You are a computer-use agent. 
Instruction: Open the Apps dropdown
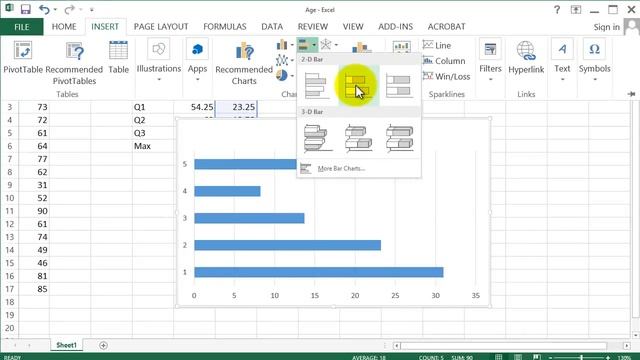(x=198, y=60)
